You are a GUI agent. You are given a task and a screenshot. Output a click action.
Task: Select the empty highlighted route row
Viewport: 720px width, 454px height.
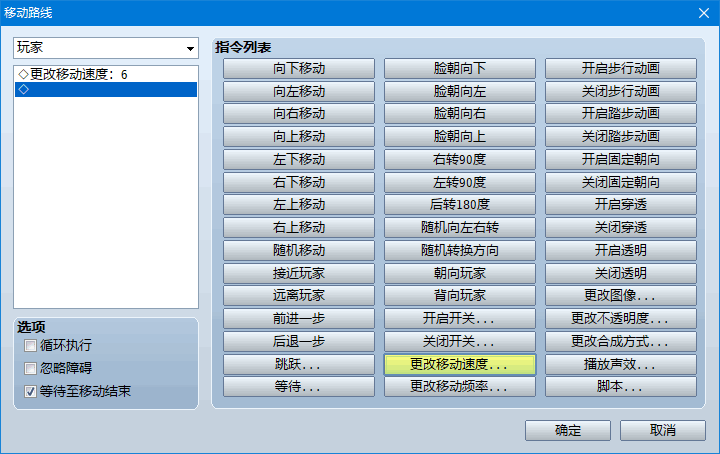coord(106,90)
